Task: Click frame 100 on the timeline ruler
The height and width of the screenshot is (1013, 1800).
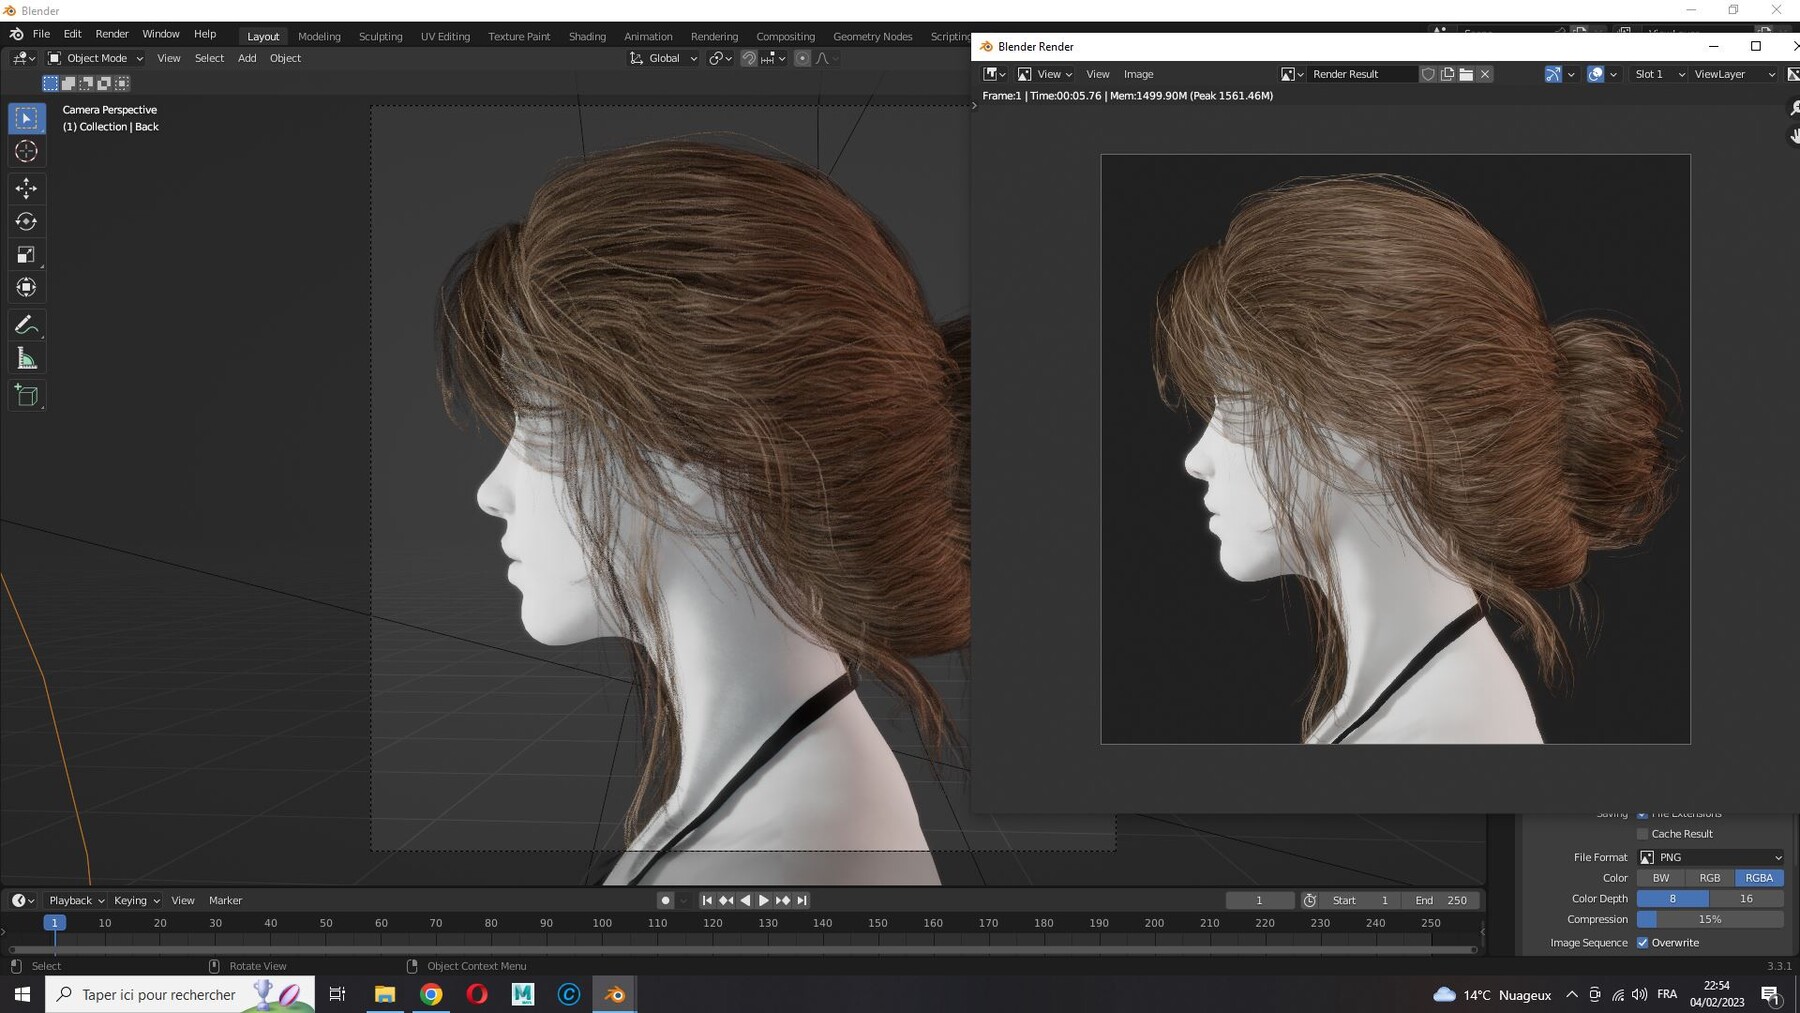Action: [x=602, y=923]
